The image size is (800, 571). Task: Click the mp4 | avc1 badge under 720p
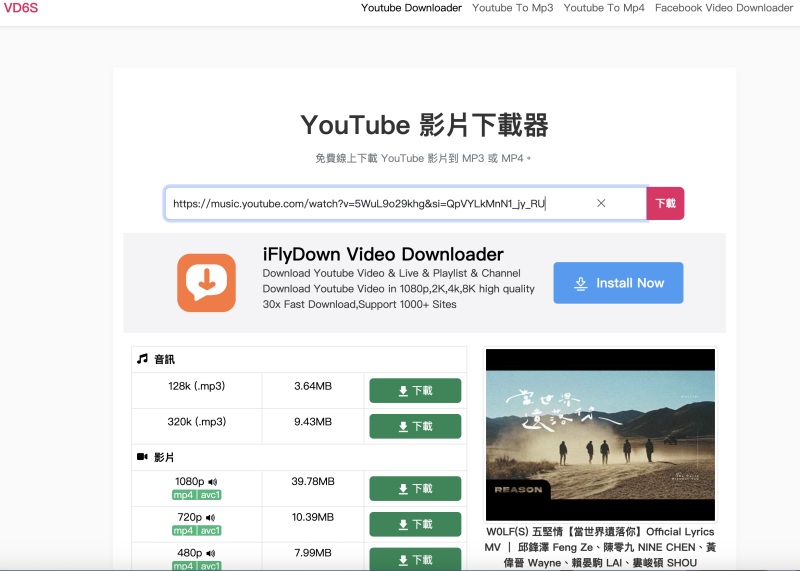tap(197, 531)
